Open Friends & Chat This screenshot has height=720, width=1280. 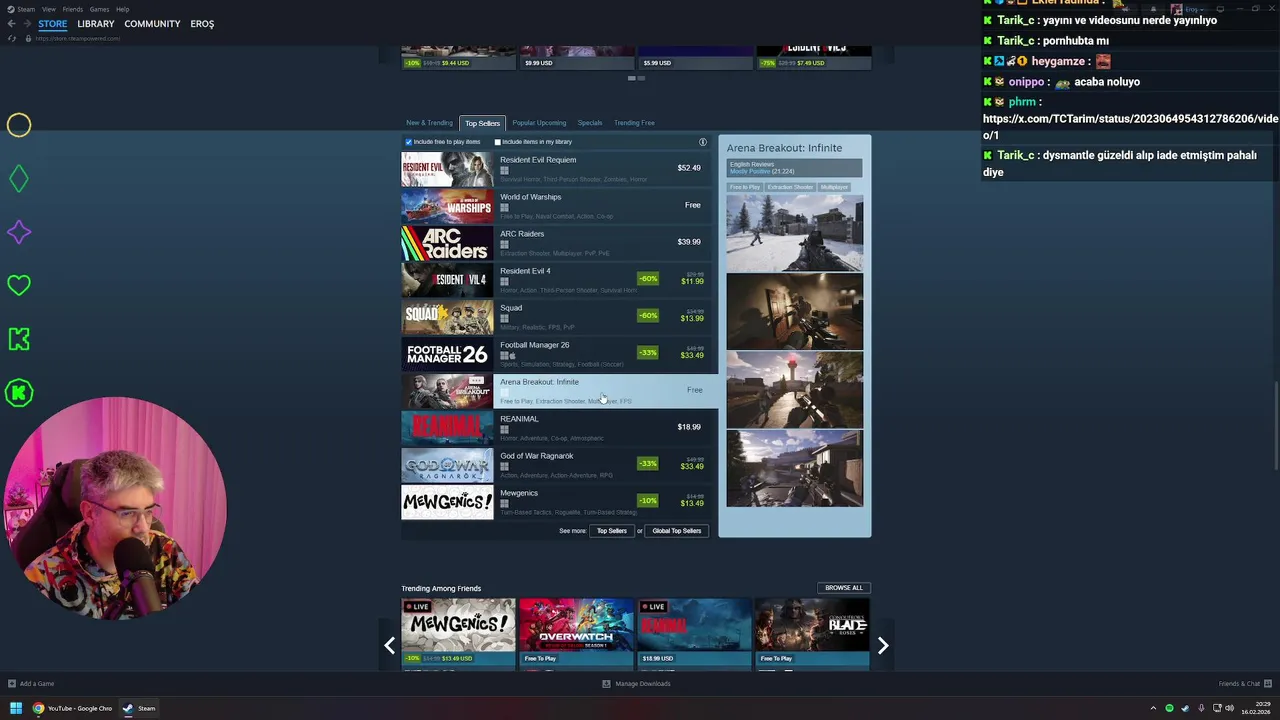pyautogui.click(x=1245, y=684)
